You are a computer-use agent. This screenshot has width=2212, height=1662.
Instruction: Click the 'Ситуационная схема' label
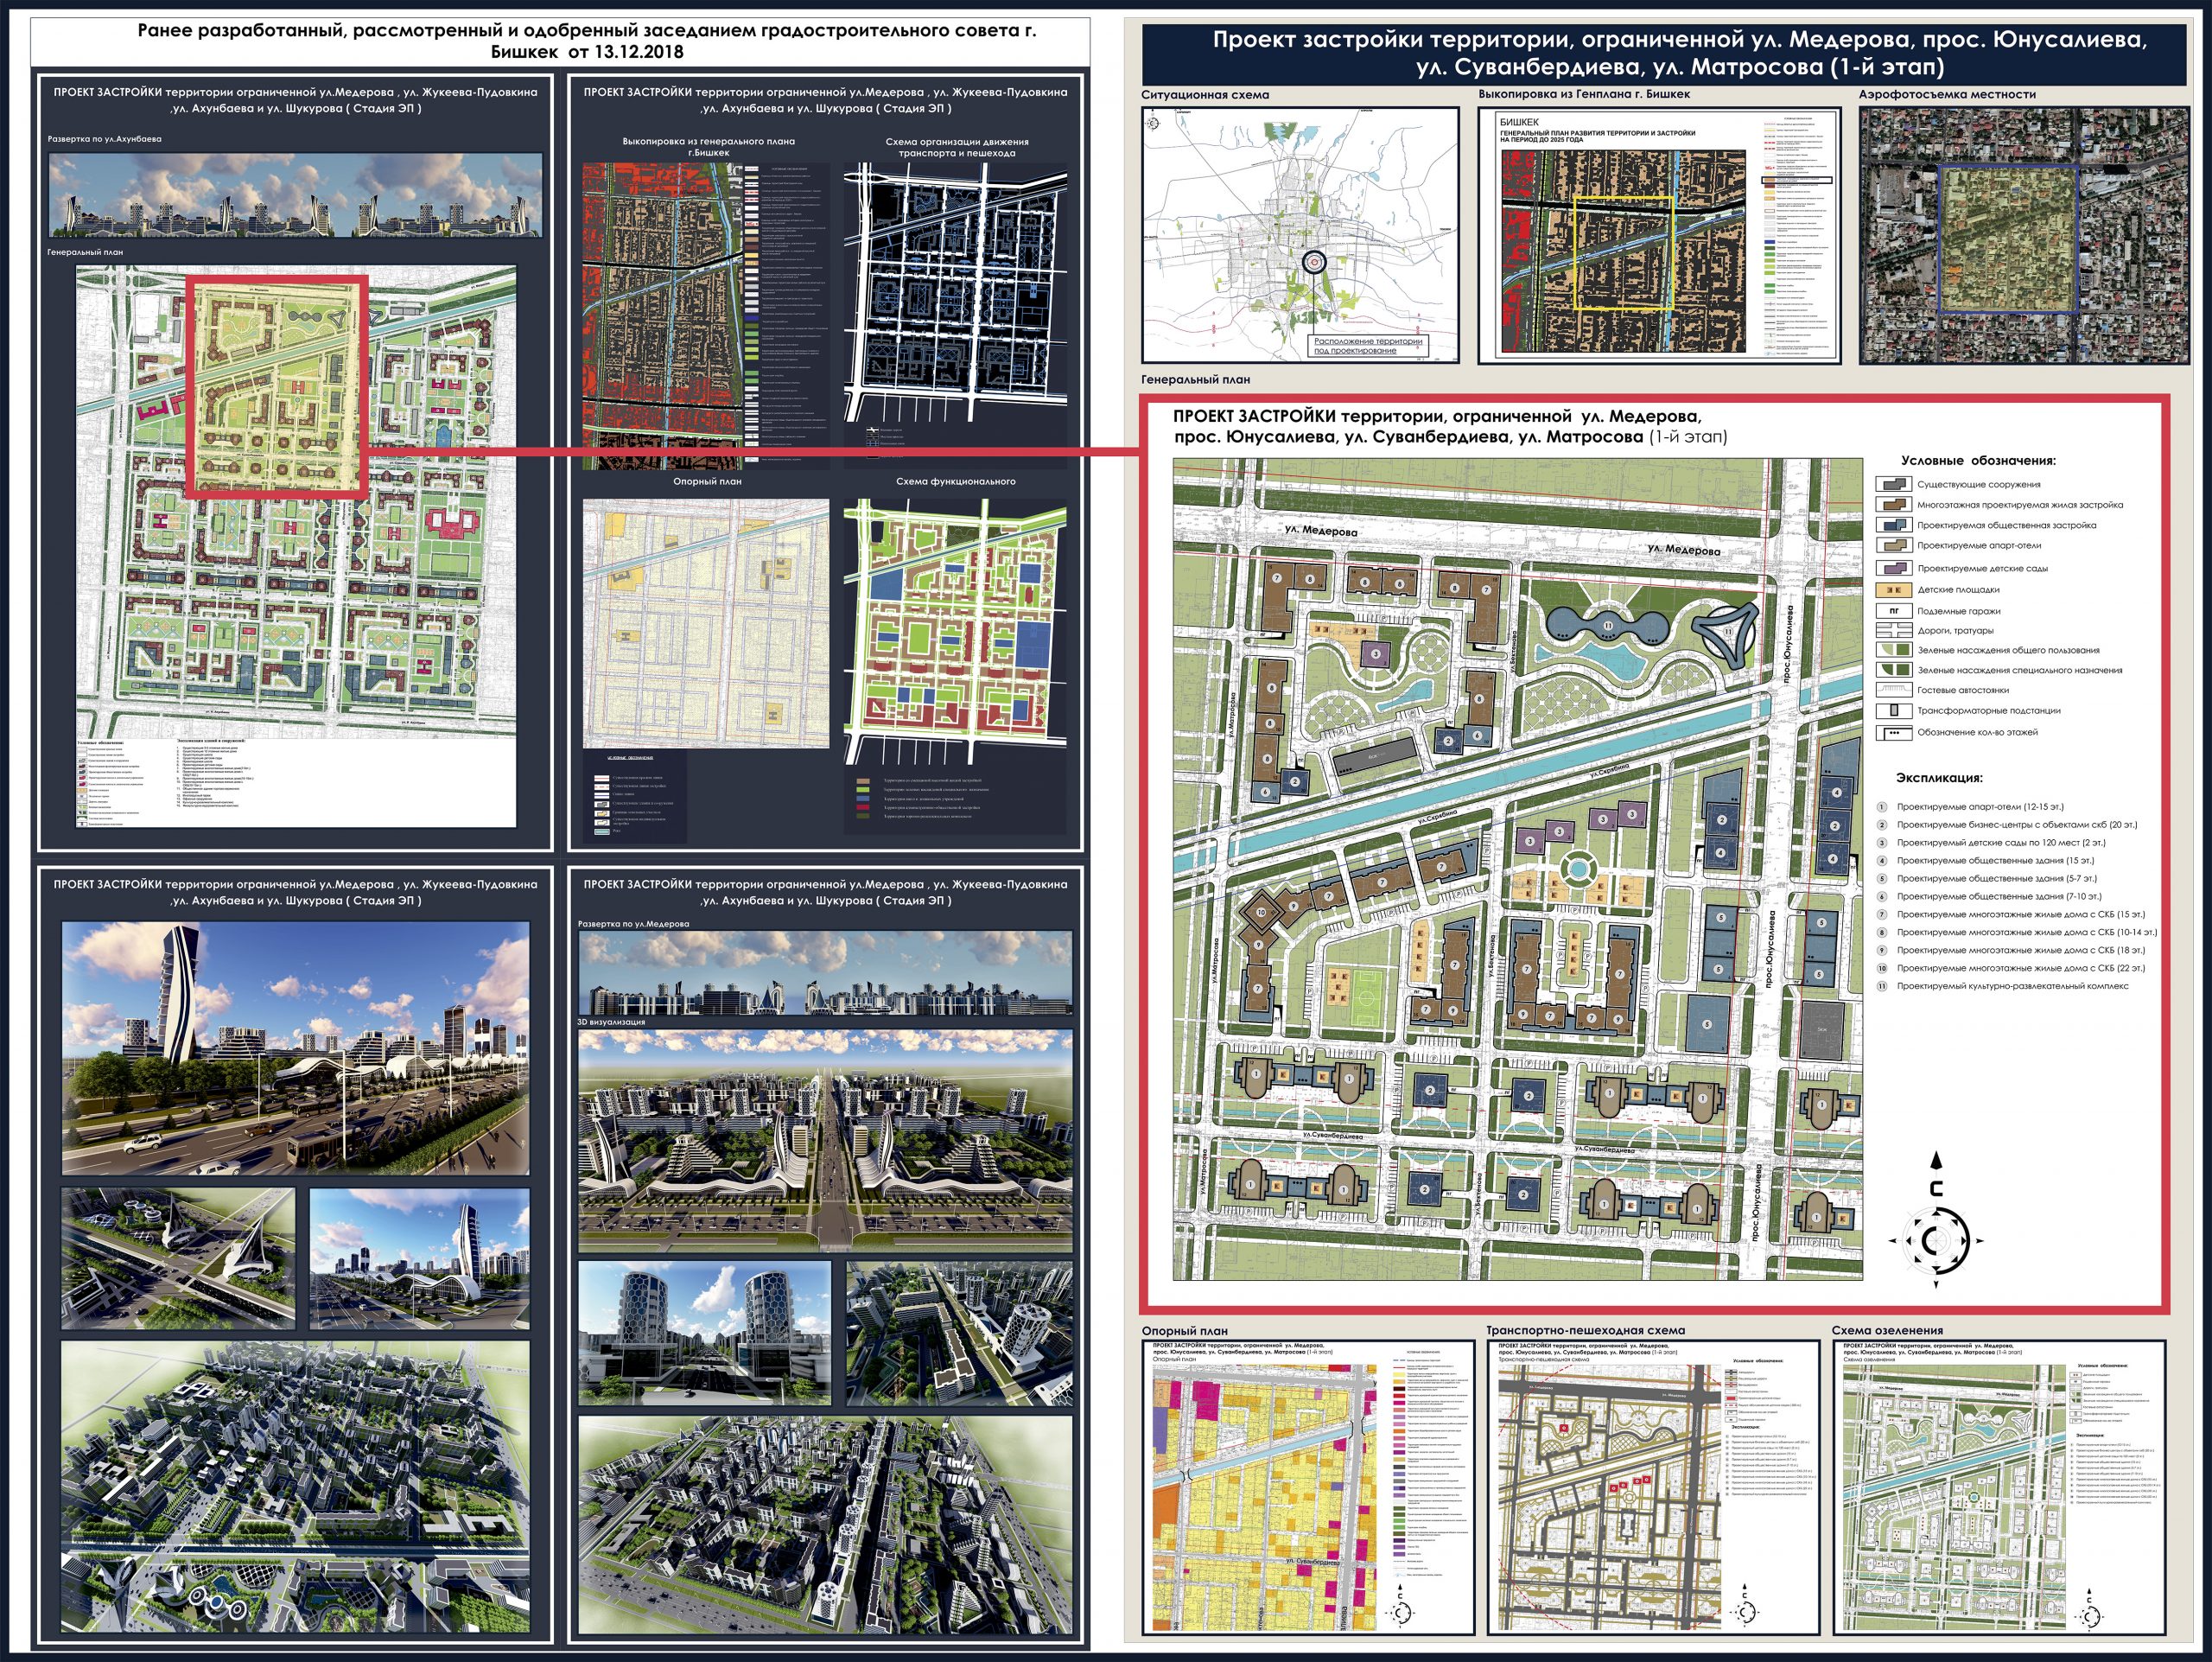click(x=1205, y=95)
